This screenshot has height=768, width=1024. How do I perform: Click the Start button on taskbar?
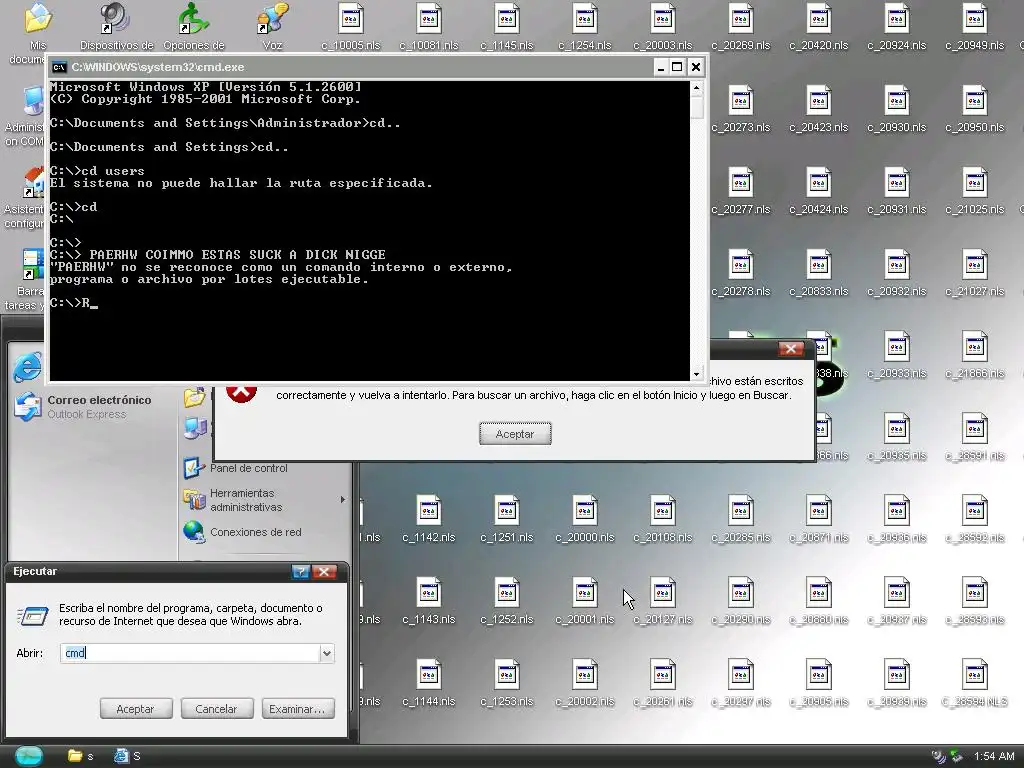pos(29,756)
